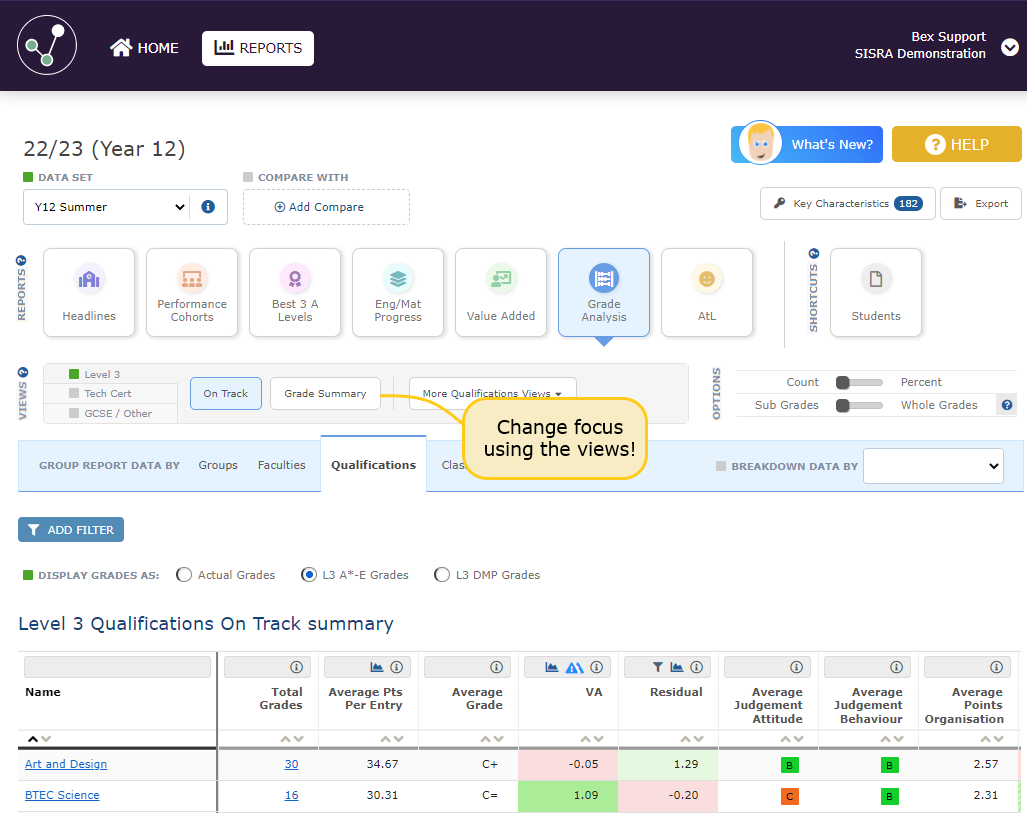Open the Students shortcut
Viewport: 1027px width, 813px height.
click(876, 292)
